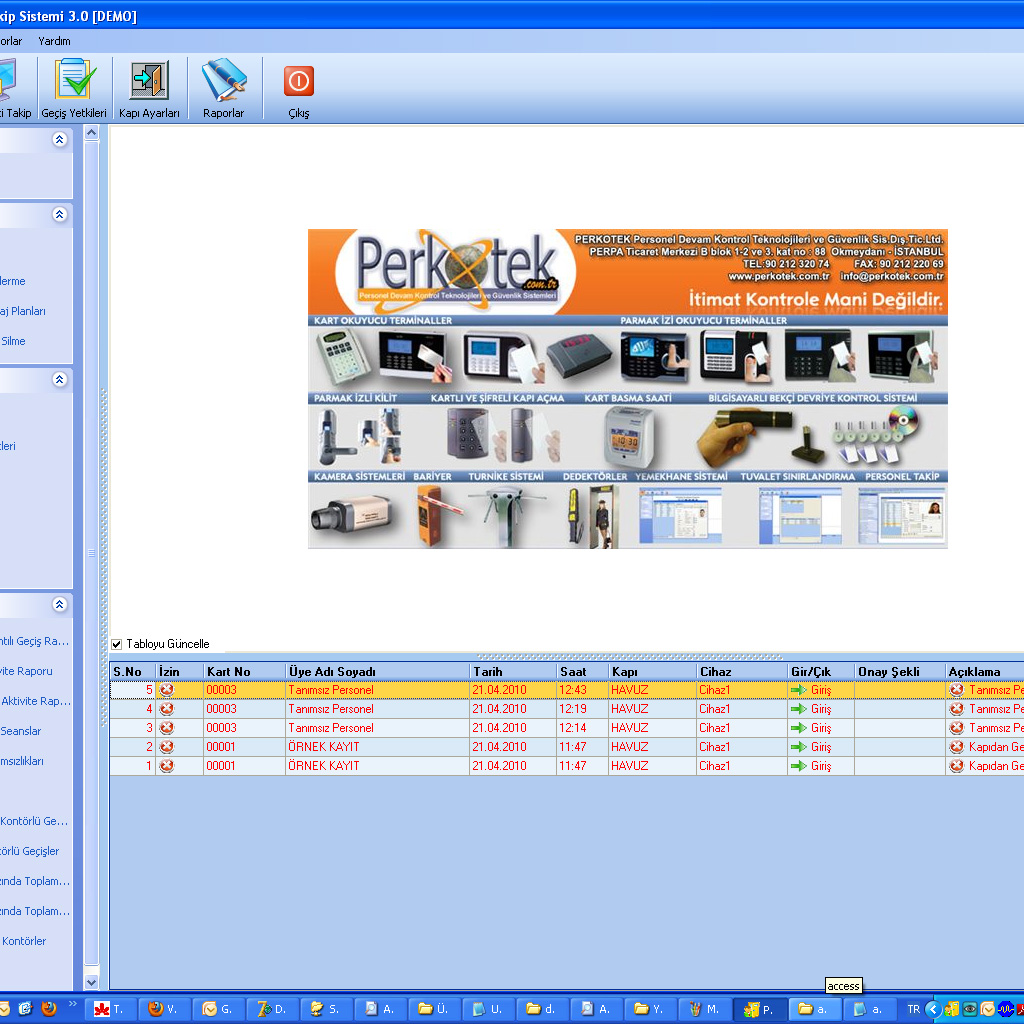
Task: Open the Kontörler sidebar link
Action: 25,941
